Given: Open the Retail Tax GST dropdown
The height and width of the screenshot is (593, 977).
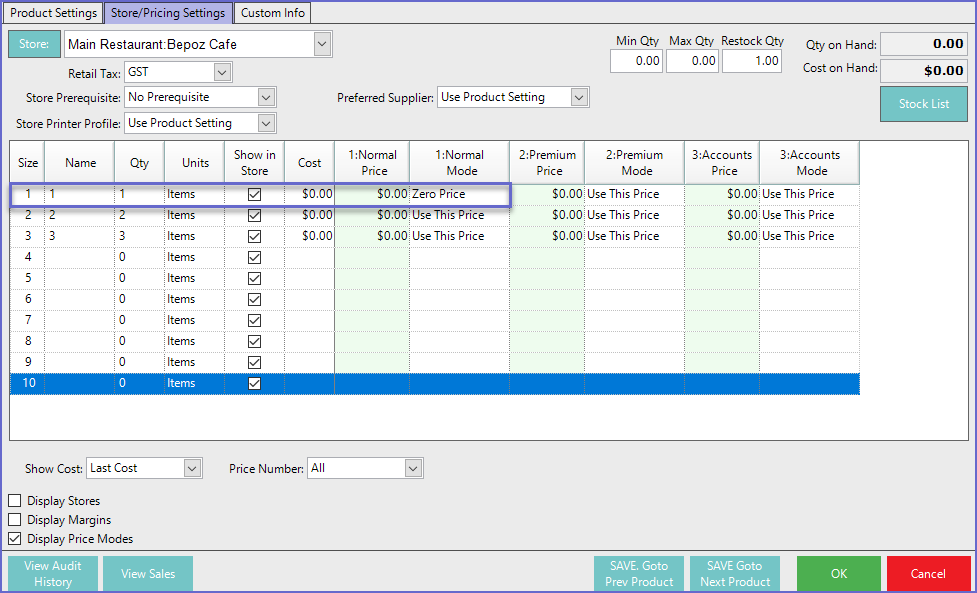Looking at the screenshot, I should (x=222, y=72).
